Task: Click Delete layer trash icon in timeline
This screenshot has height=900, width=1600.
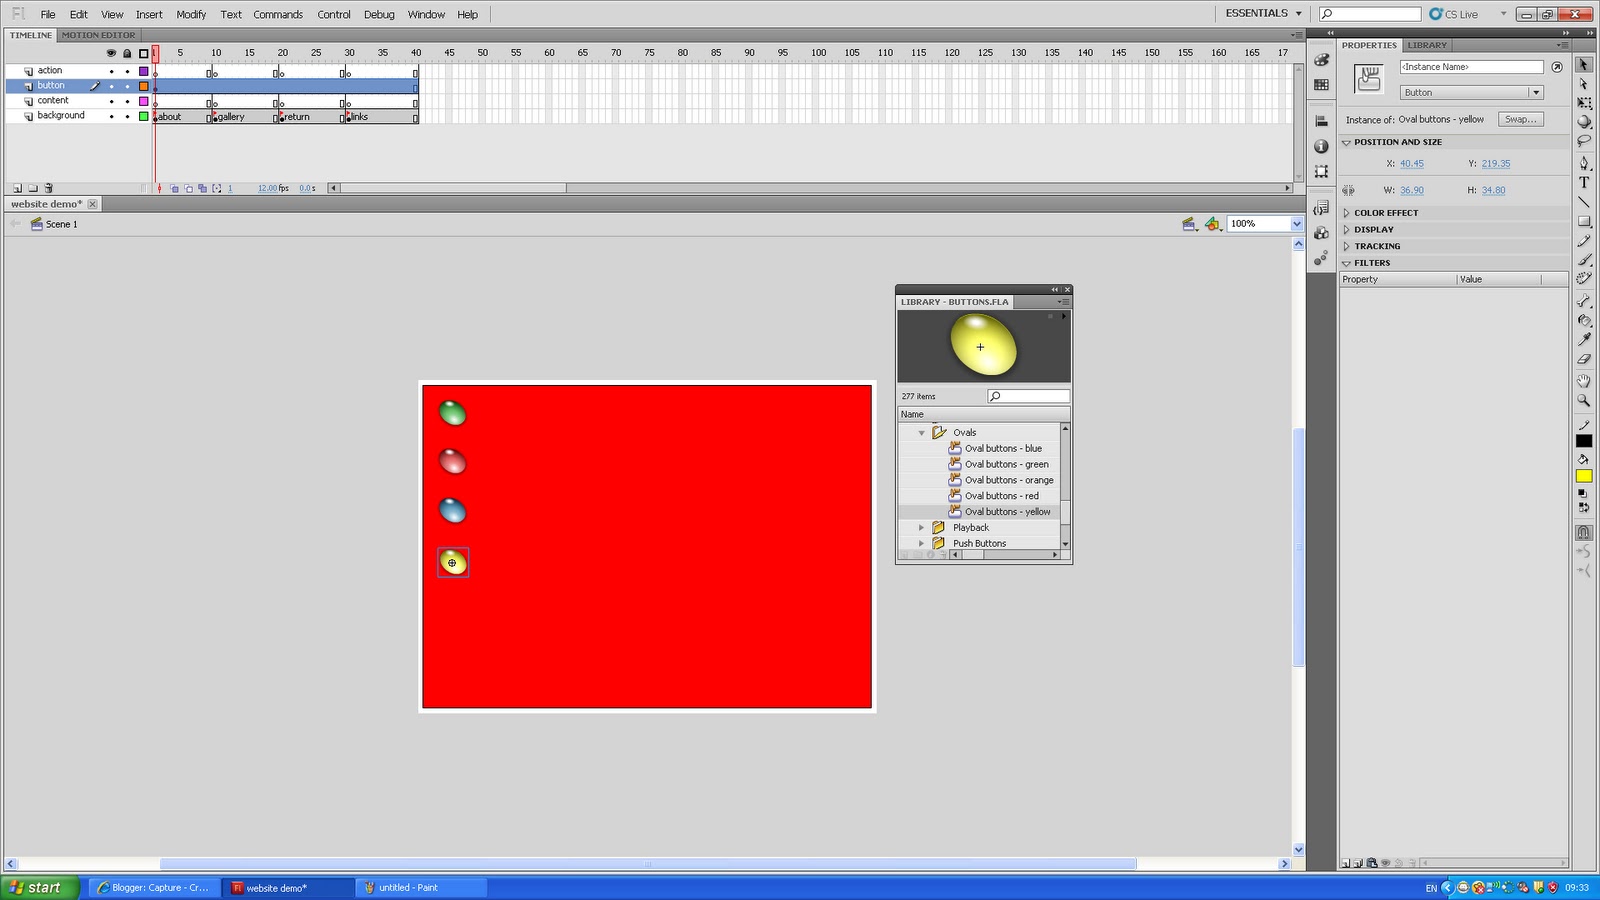Action: [49, 188]
